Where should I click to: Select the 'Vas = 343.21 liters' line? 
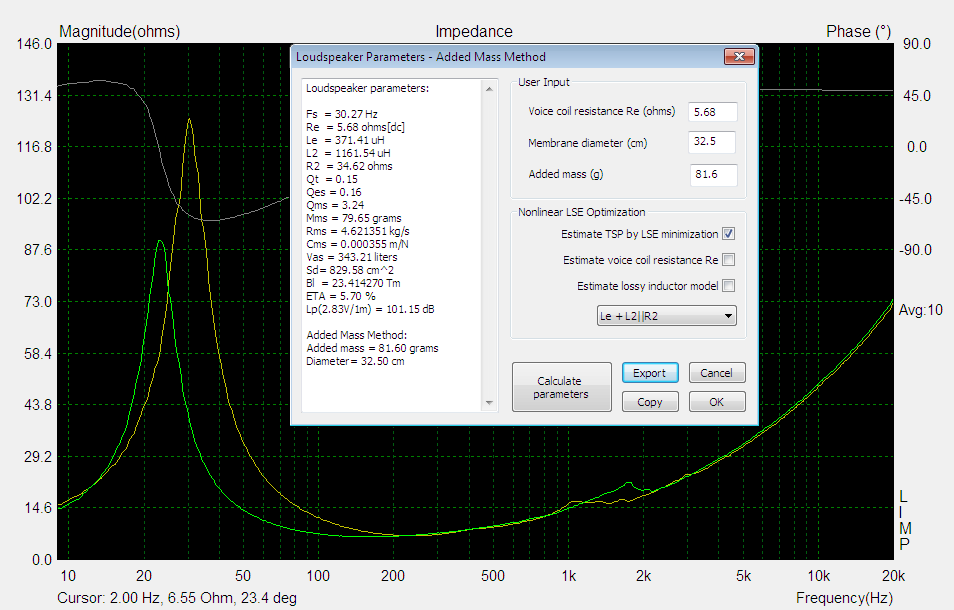[352, 257]
